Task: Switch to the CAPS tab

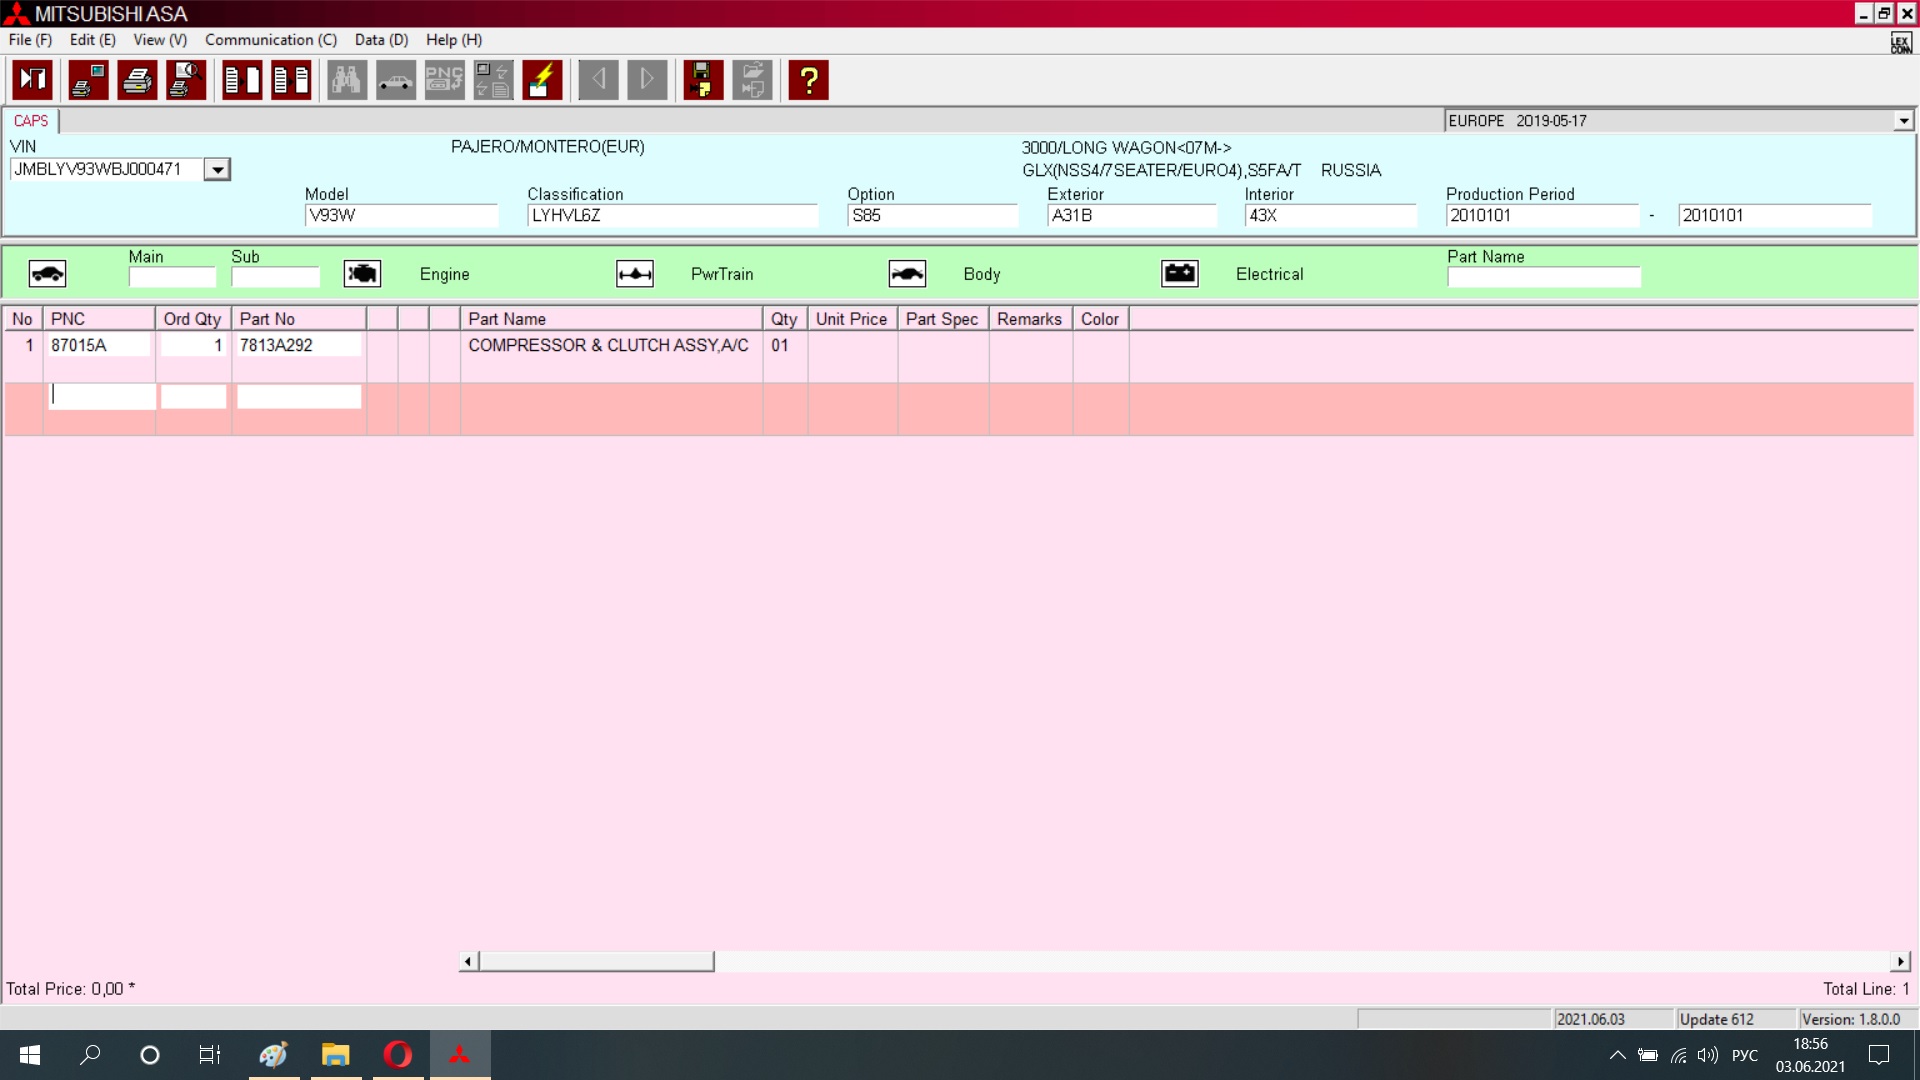Action: (x=31, y=121)
